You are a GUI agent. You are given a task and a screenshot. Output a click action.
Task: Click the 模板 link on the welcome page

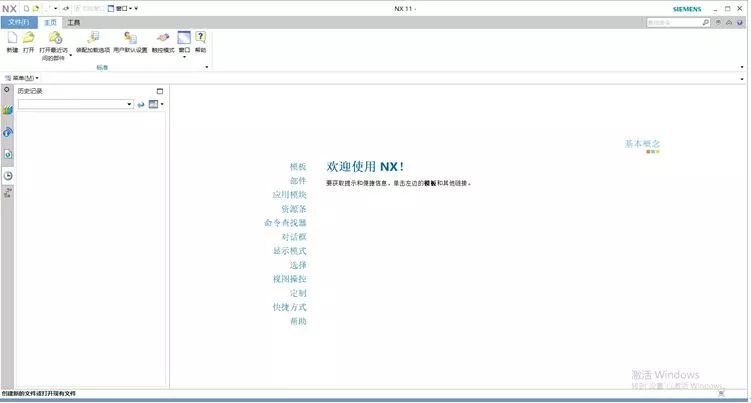click(298, 167)
